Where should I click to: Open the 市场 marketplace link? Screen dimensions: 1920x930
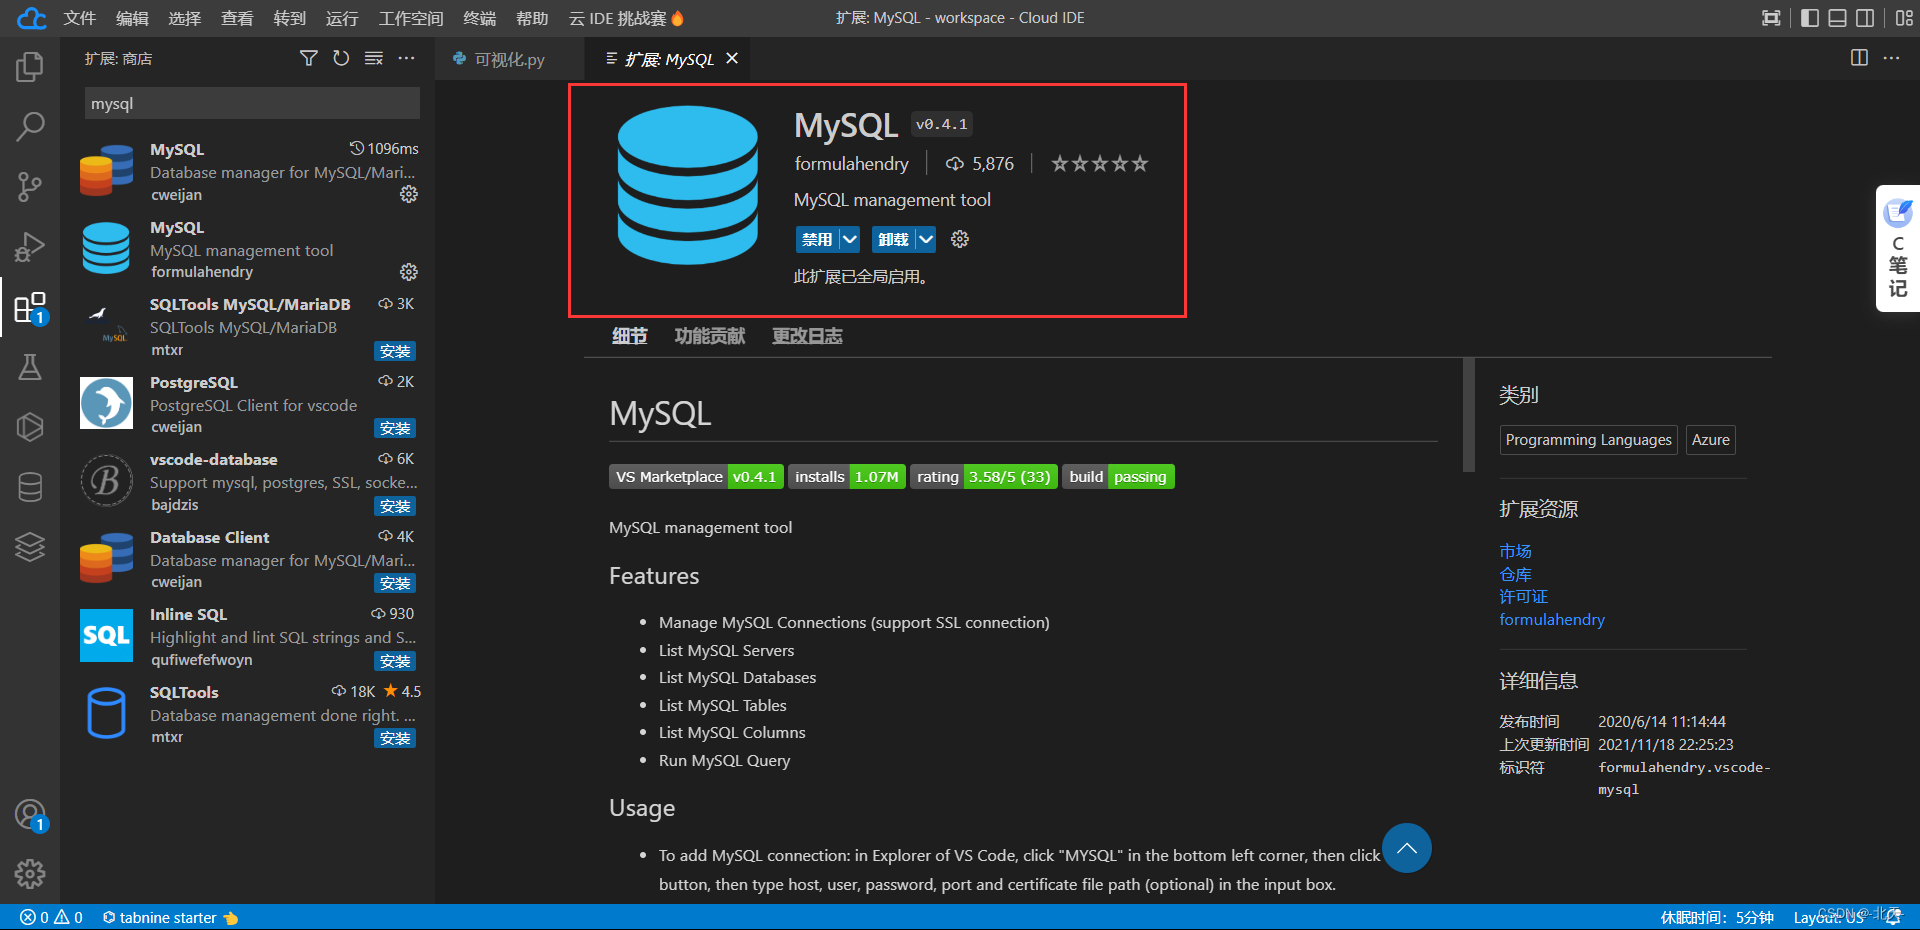(1515, 551)
